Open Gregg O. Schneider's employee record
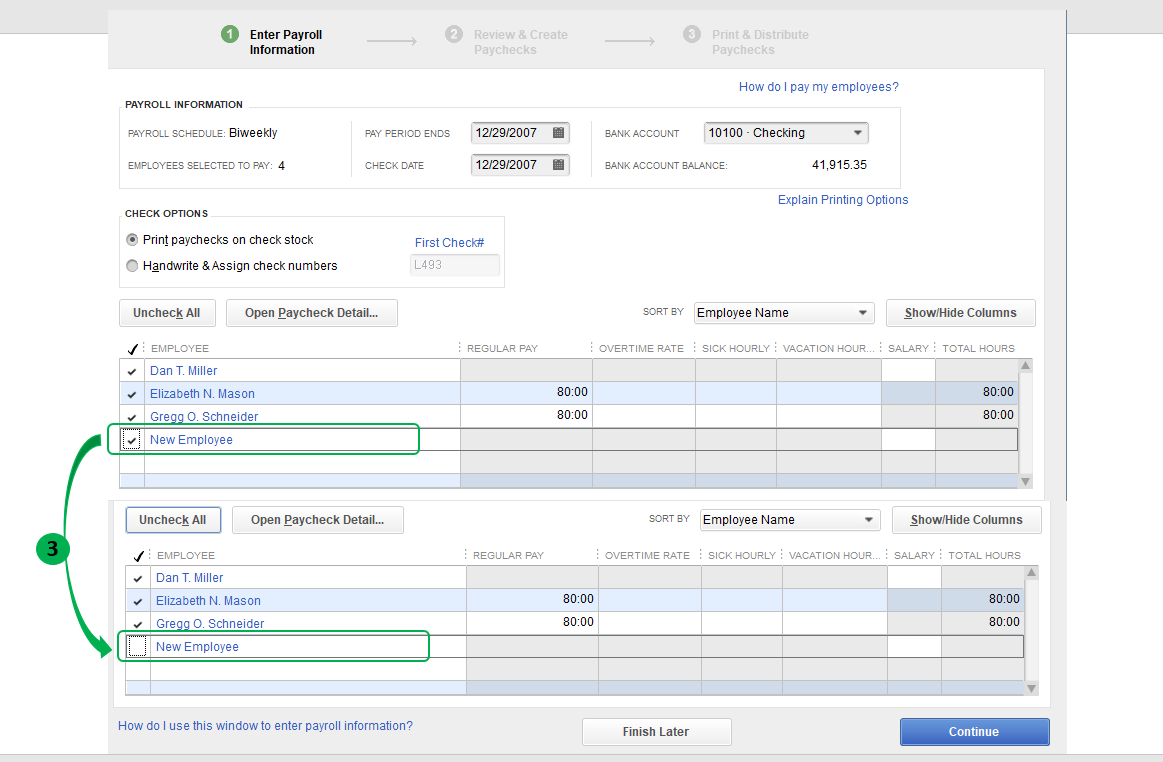Viewport: 1163px width, 762px height. tap(204, 416)
